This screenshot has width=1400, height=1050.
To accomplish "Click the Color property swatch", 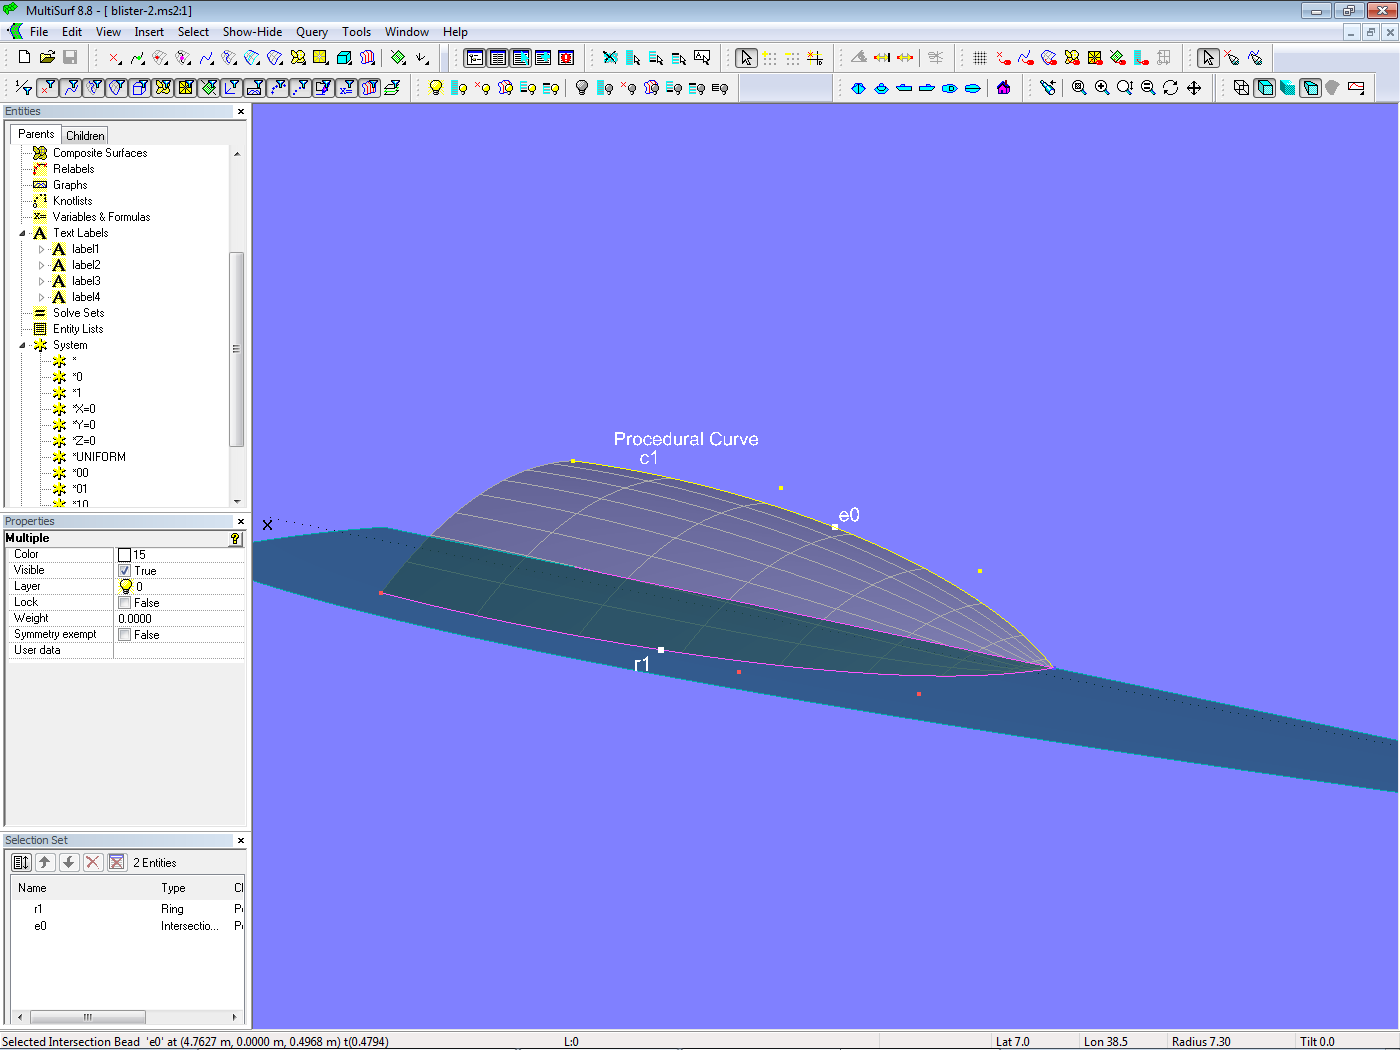I will tap(125, 554).
